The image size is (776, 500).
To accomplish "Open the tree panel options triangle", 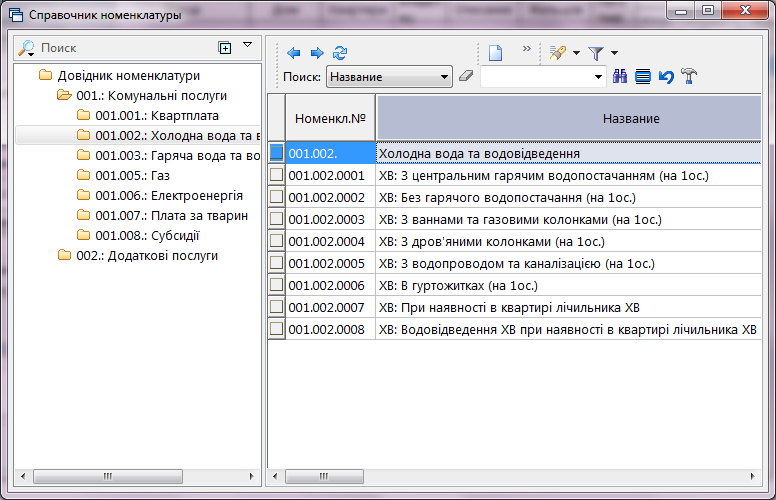I will (x=247, y=45).
